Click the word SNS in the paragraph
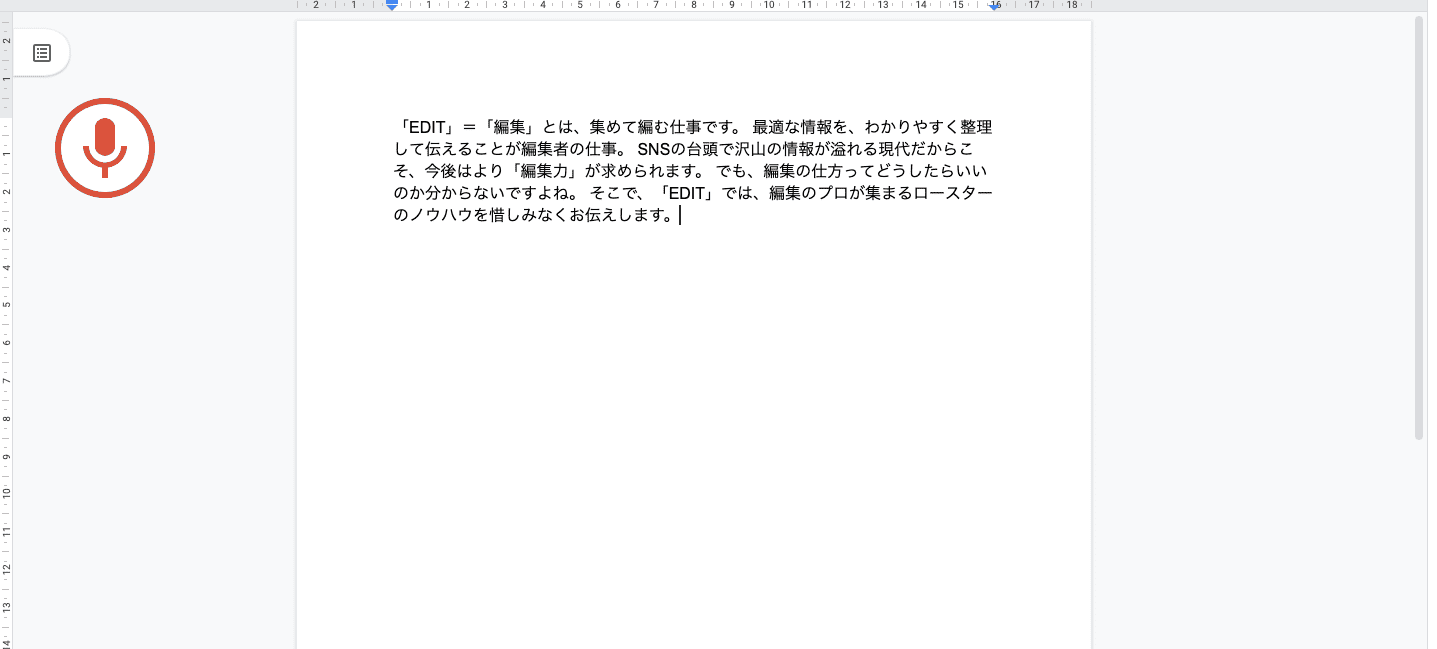The width and height of the screenshot is (1437, 649). pyautogui.click(x=654, y=149)
